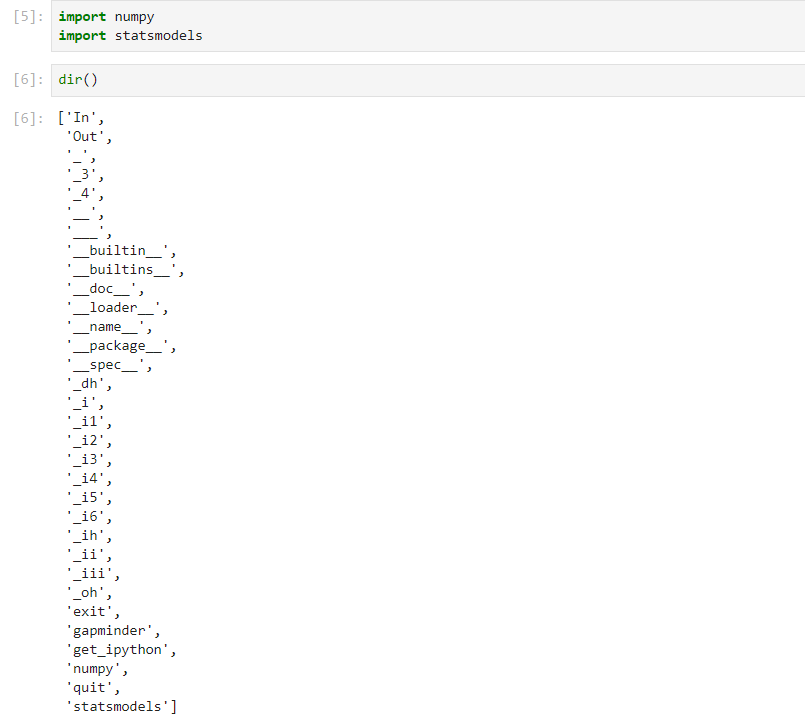Click the Out[6] prompt label

25,117
